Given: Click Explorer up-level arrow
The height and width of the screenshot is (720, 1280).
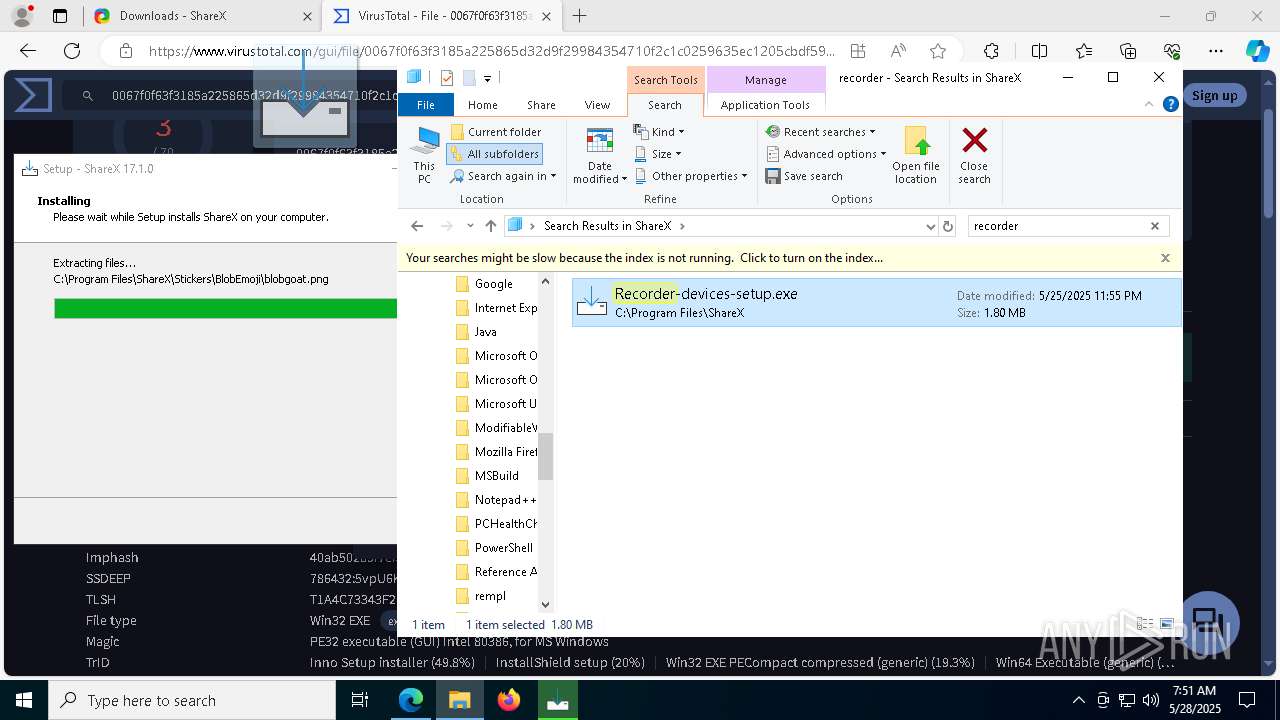Looking at the screenshot, I should (x=490, y=226).
